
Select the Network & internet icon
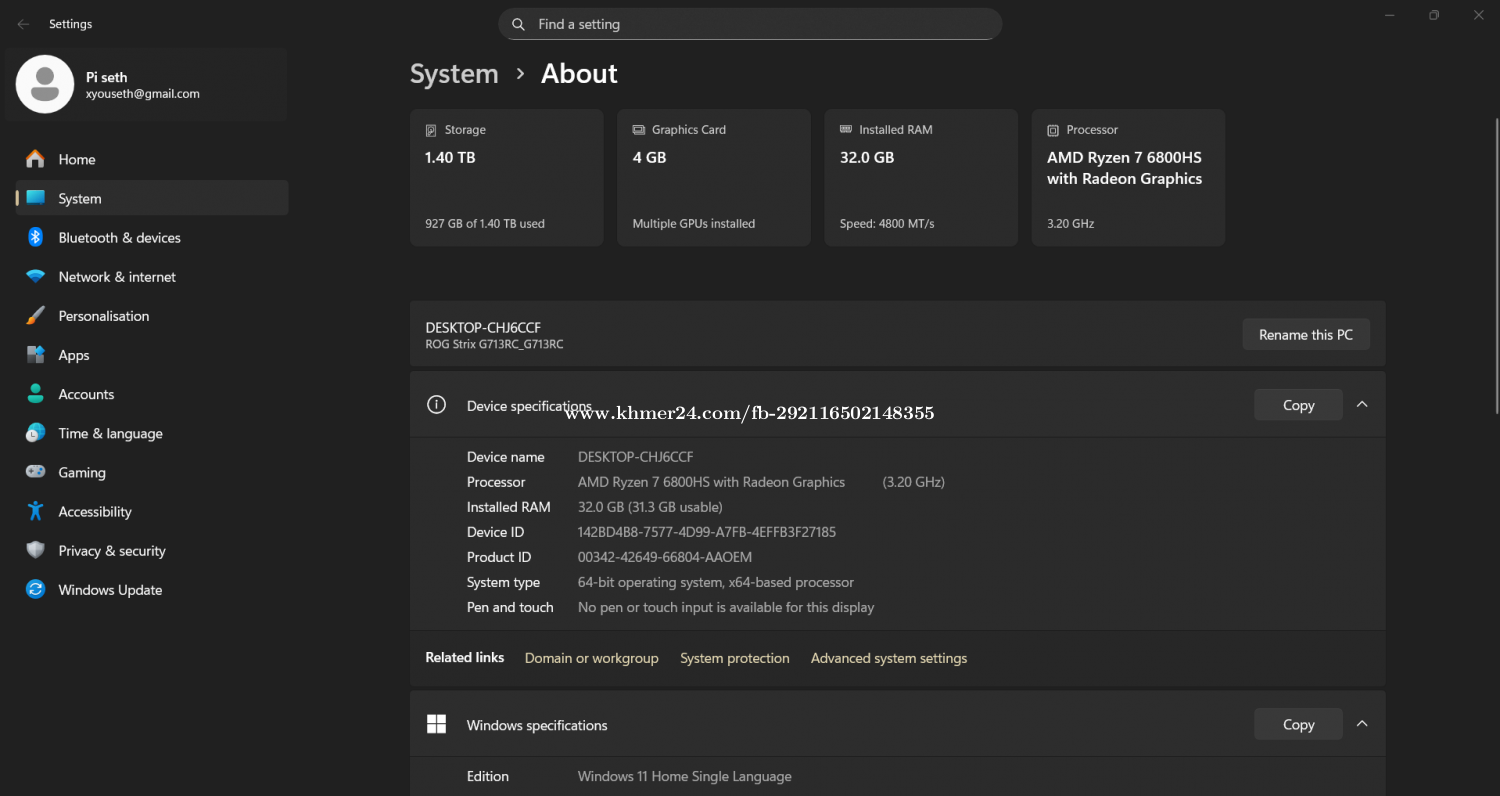point(36,277)
